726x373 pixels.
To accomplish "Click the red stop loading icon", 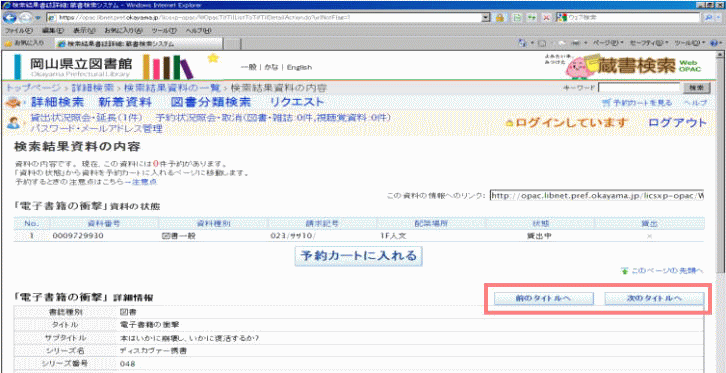I will tap(546, 18).
